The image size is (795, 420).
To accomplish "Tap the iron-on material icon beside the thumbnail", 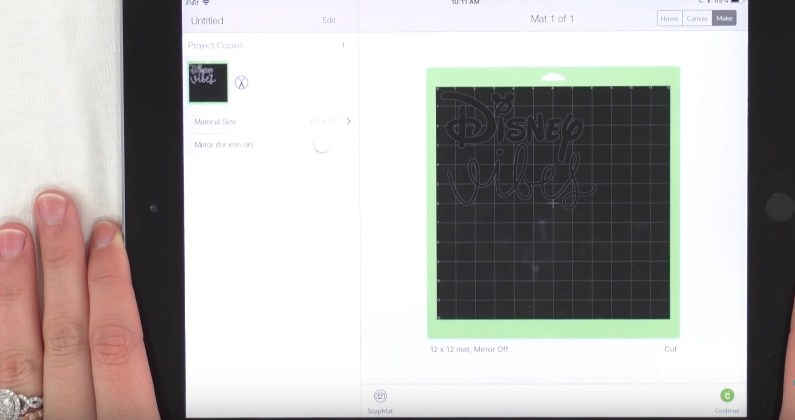I will tap(241, 83).
